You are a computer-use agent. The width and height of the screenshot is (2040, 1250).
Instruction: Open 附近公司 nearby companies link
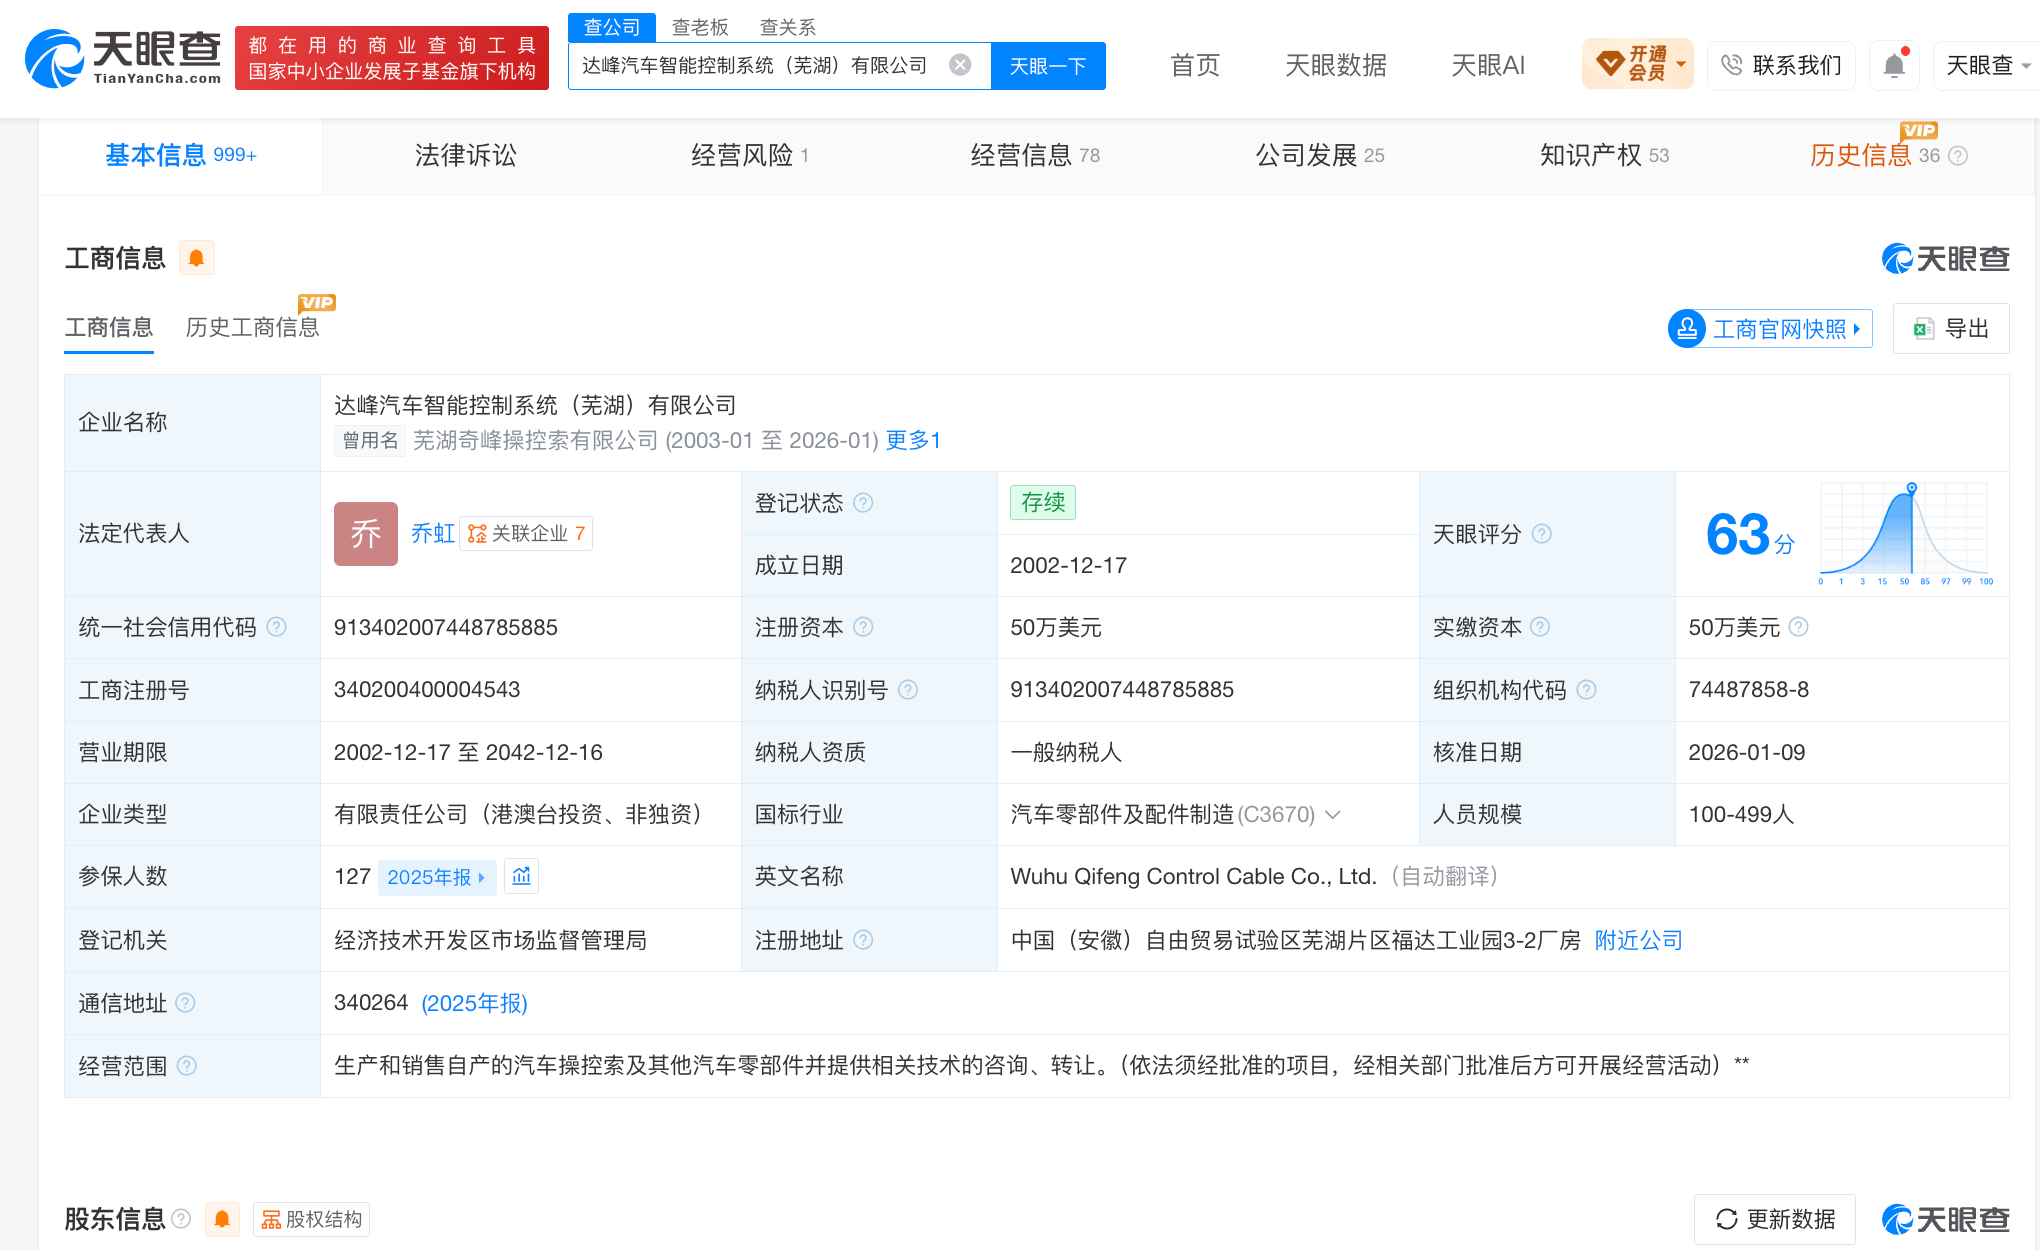[1638, 940]
